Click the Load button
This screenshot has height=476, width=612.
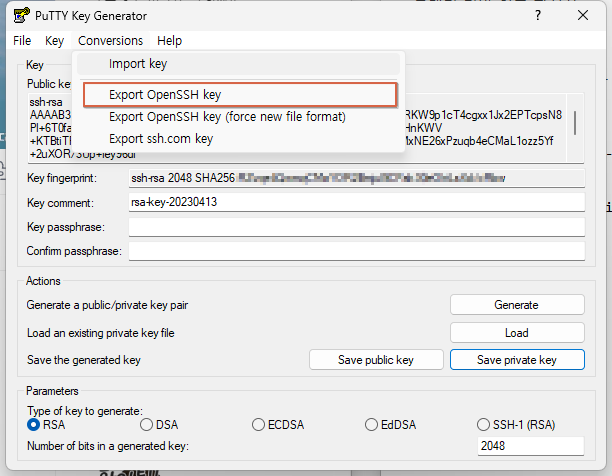[x=517, y=333]
